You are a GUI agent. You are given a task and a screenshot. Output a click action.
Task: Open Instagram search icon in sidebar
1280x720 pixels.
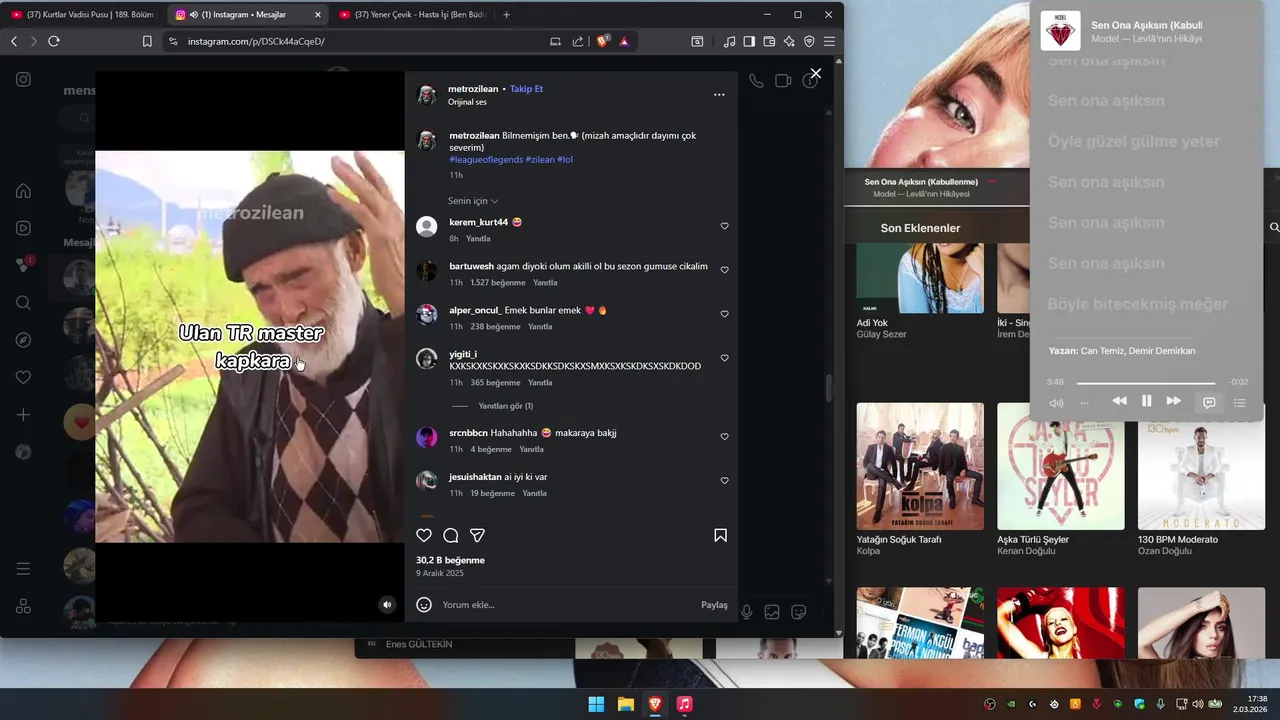pyautogui.click(x=23, y=303)
